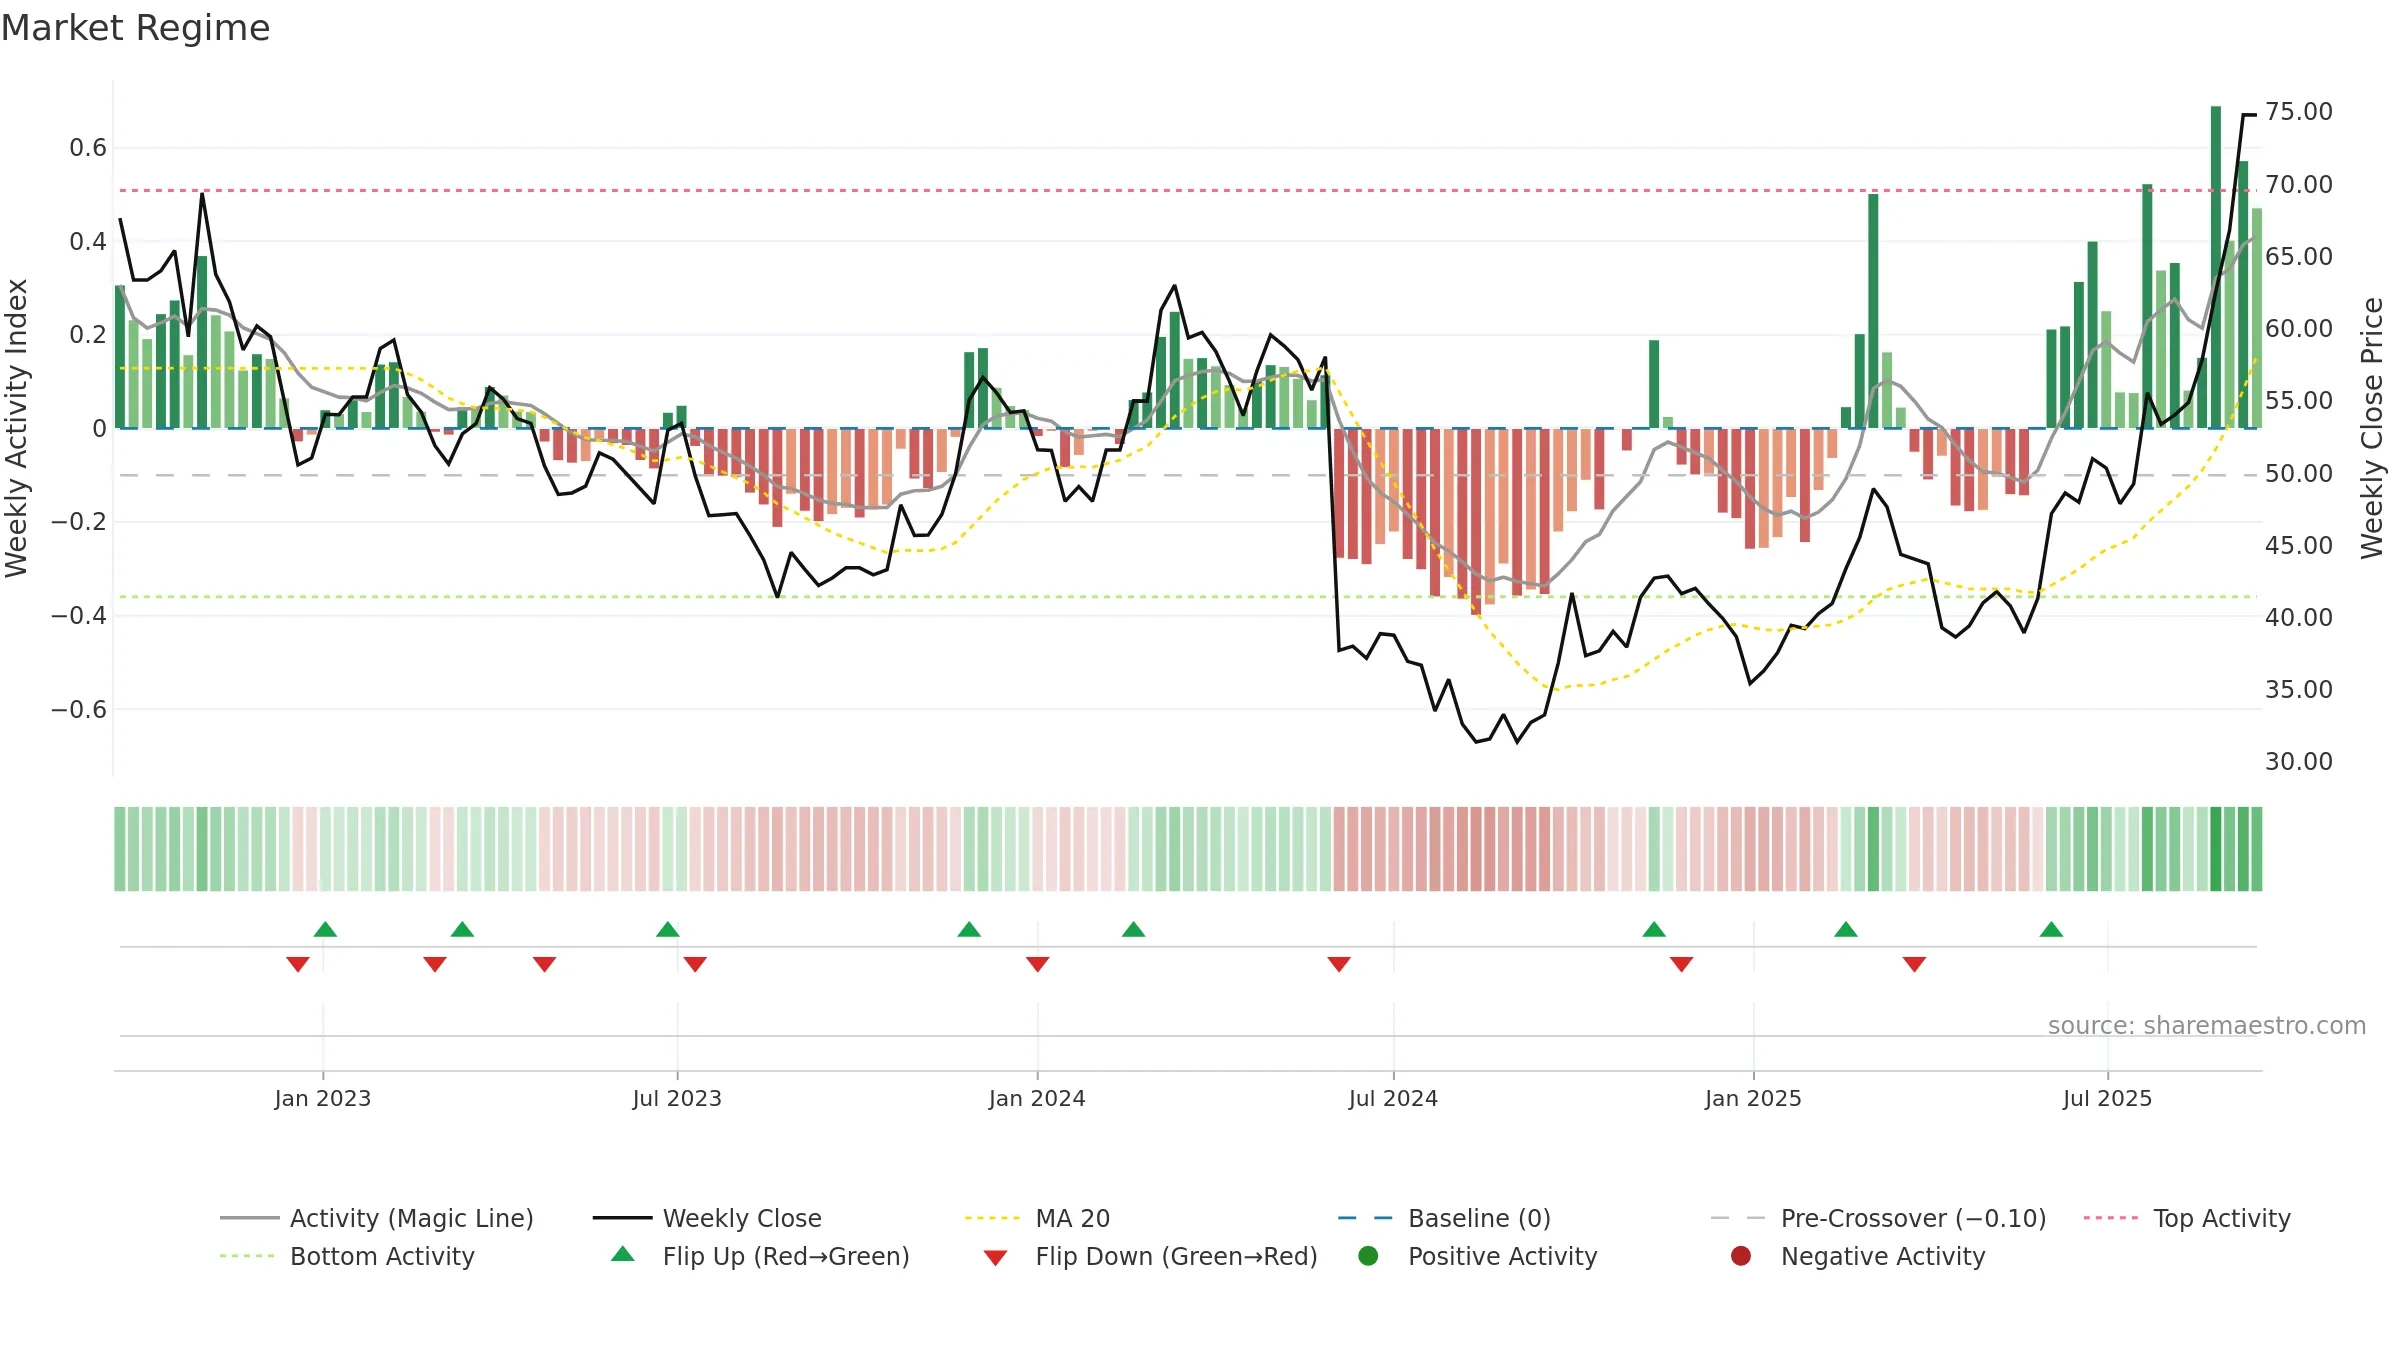
Task: Toggle the Flip Down (Green→Red) legend entry
Action: click(x=1150, y=1256)
